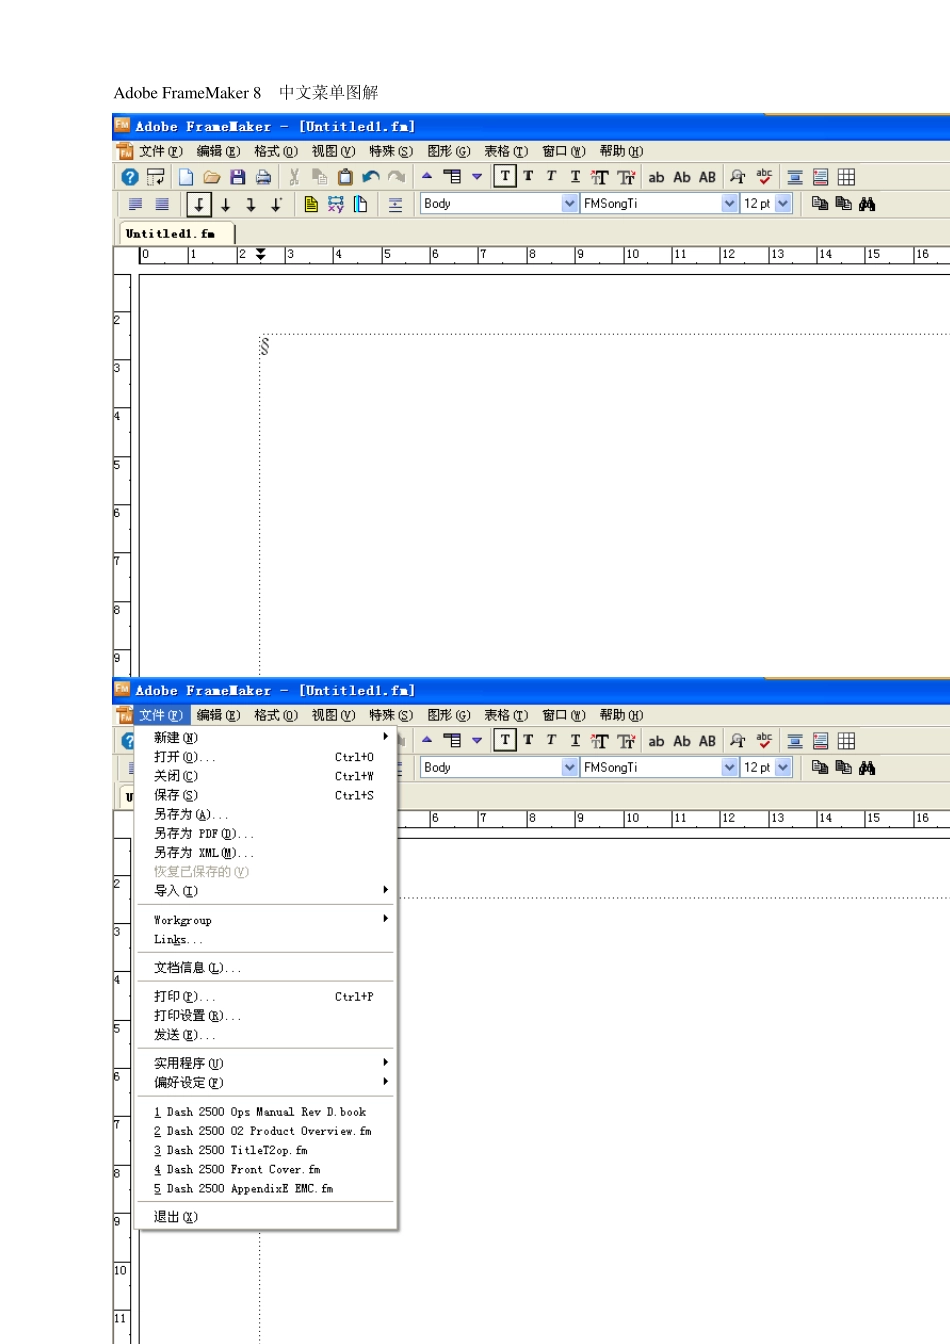Click Links... entry in File menu
This screenshot has height=1344, width=950.
tap(266, 939)
